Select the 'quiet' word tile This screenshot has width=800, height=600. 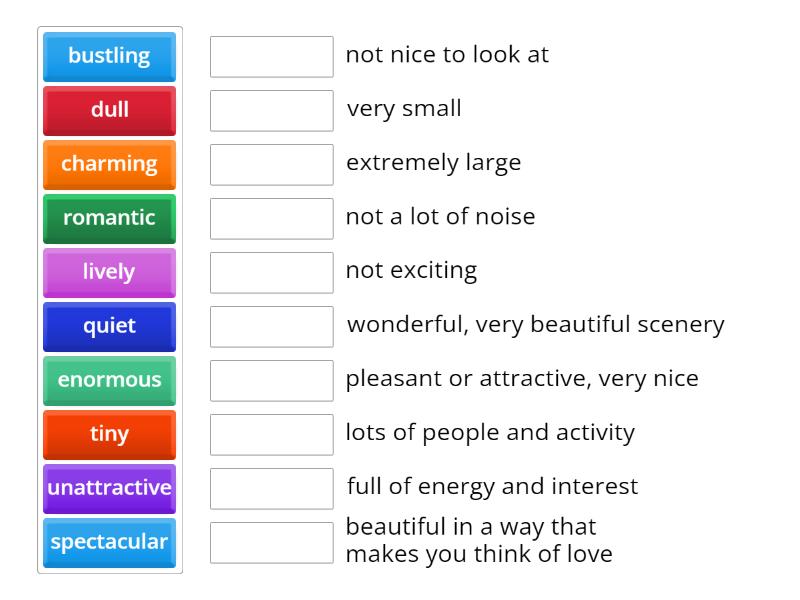click(x=109, y=327)
